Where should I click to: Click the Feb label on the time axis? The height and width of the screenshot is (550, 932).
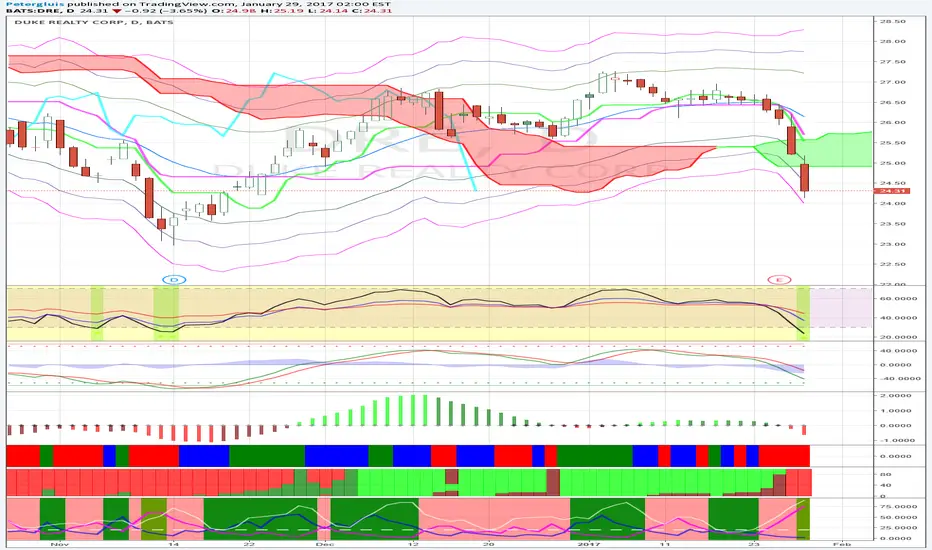tap(842, 544)
